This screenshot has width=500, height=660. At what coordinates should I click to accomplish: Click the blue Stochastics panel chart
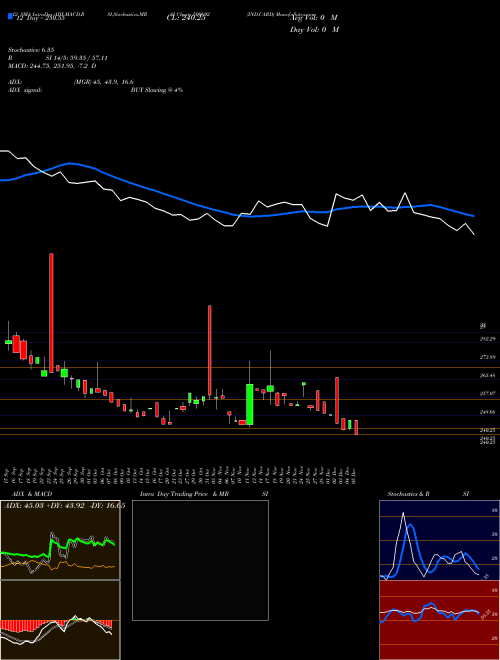point(439,540)
